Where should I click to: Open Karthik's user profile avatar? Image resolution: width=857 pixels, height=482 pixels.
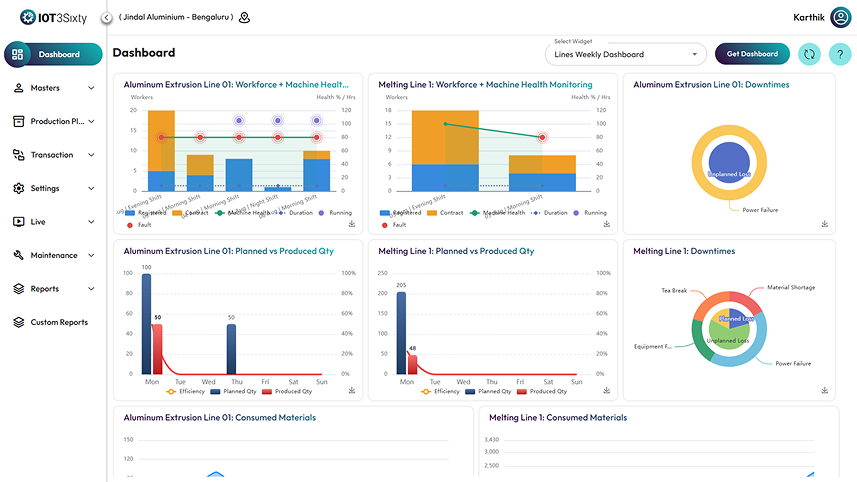click(x=841, y=17)
